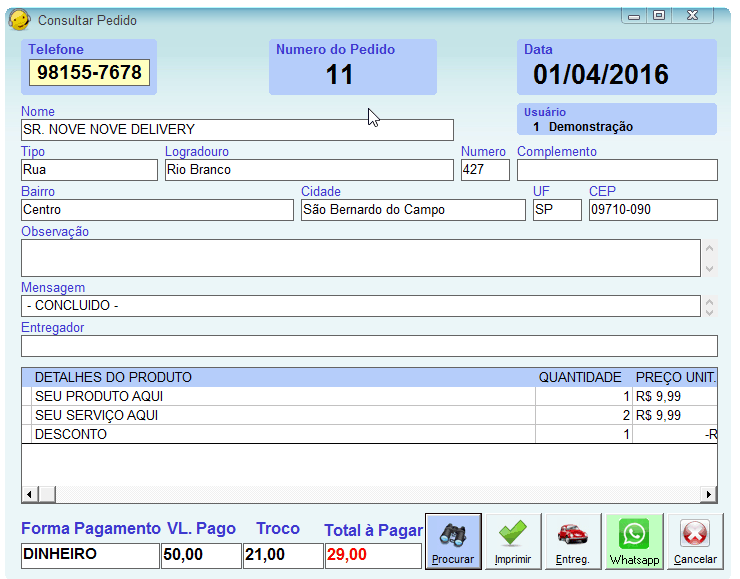Click the Cancelar red X button

click(695, 541)
